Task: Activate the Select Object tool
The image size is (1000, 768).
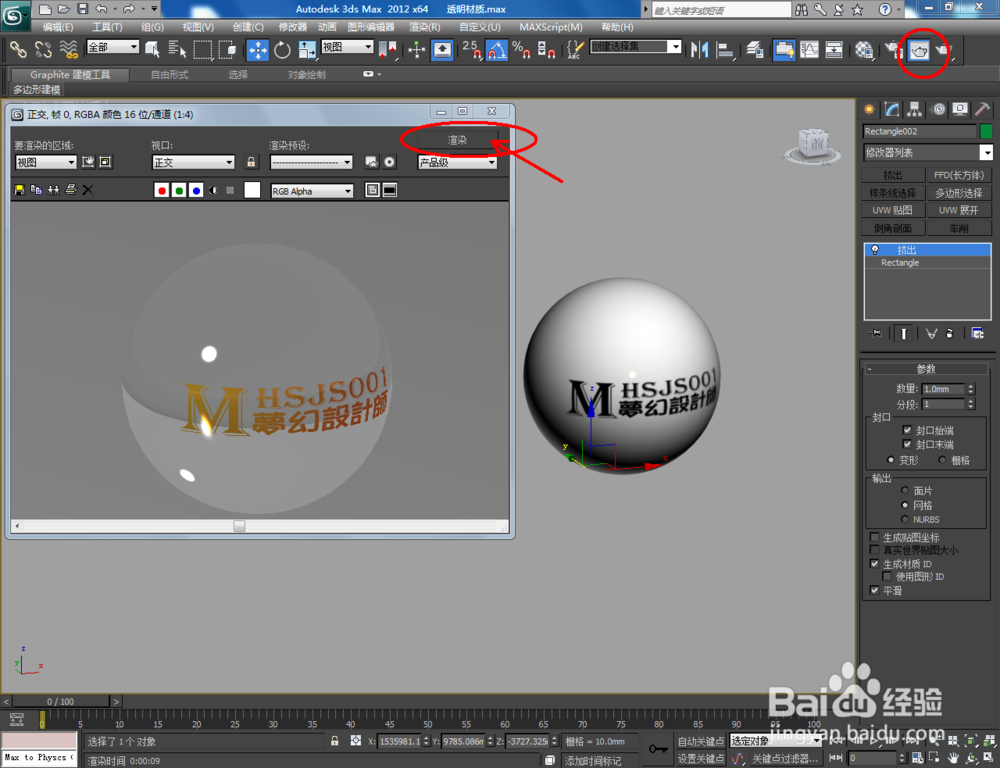Action: (x=152, y=49)
